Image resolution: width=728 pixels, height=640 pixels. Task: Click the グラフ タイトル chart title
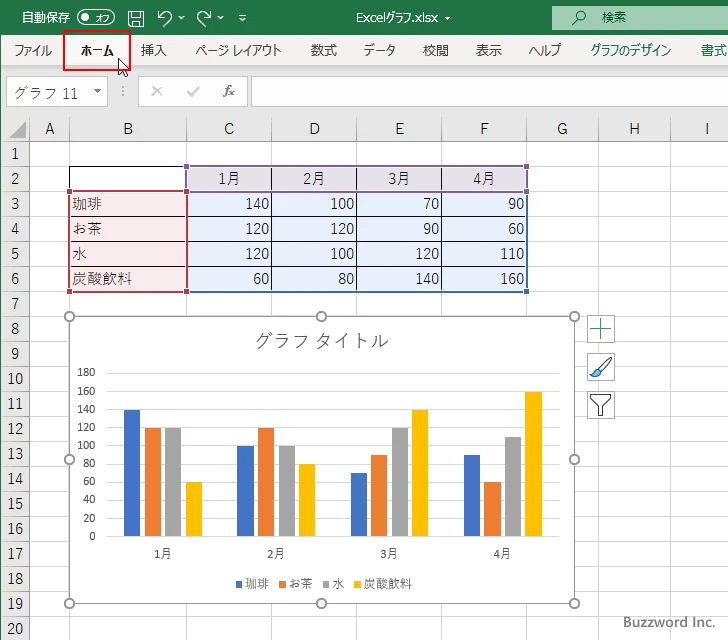(x=322, y=340)
